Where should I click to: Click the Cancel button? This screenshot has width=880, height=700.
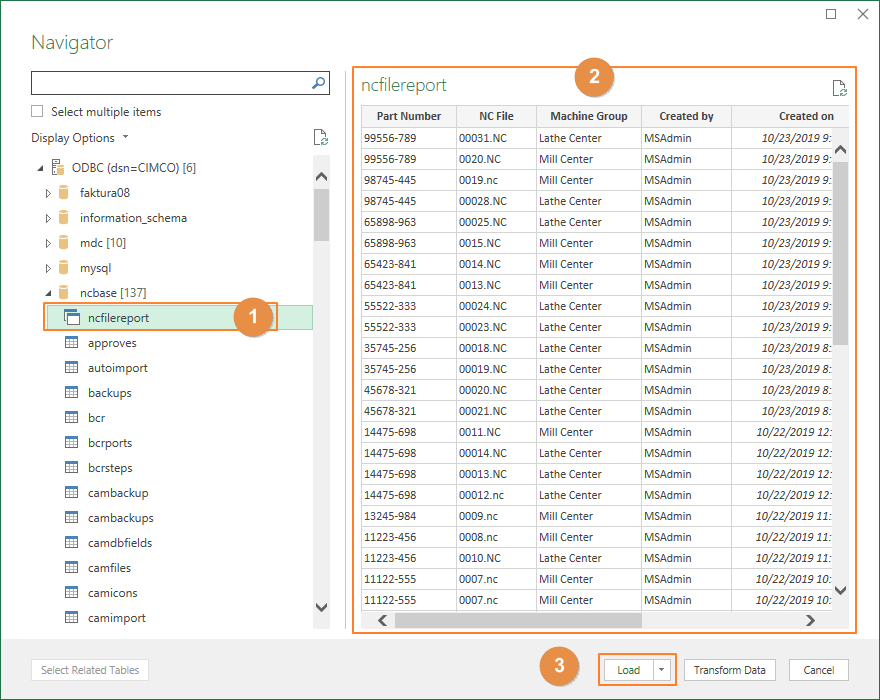(x=818, y=670)
